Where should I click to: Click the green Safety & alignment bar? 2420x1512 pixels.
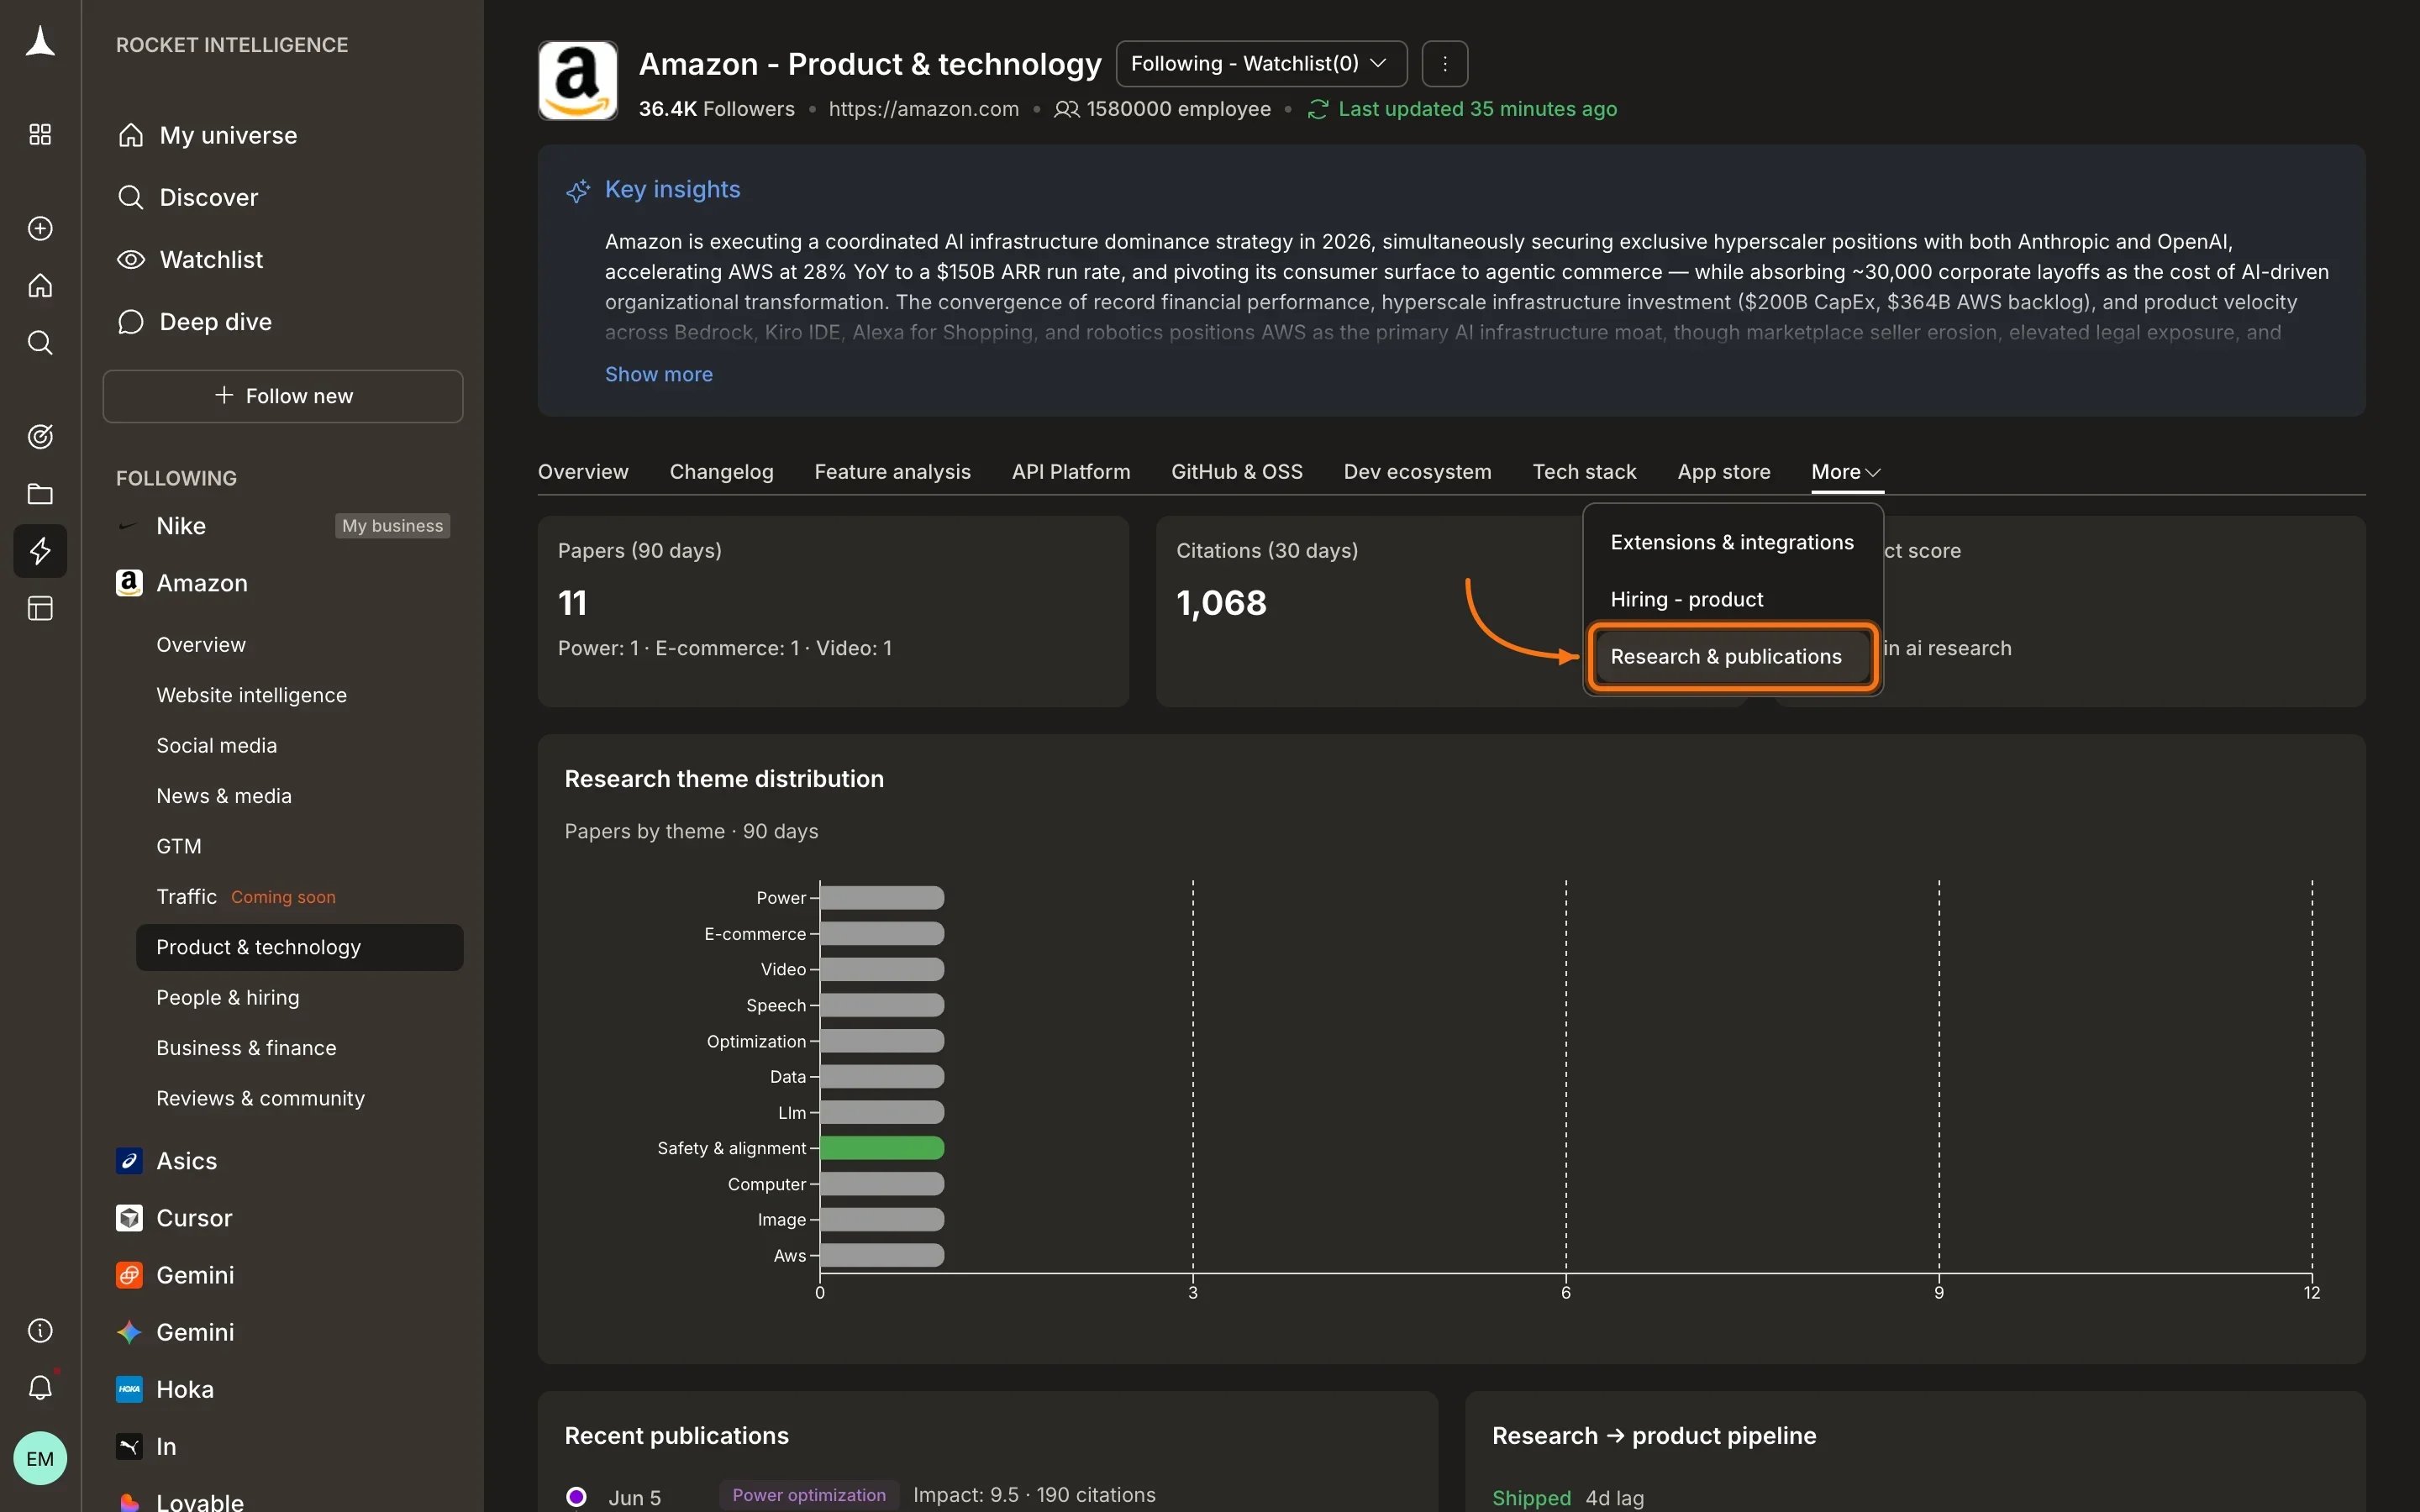pos(882,1148)
